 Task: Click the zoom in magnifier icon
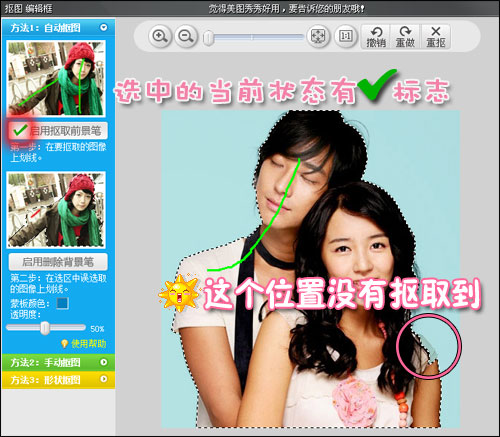pos(160,36)
